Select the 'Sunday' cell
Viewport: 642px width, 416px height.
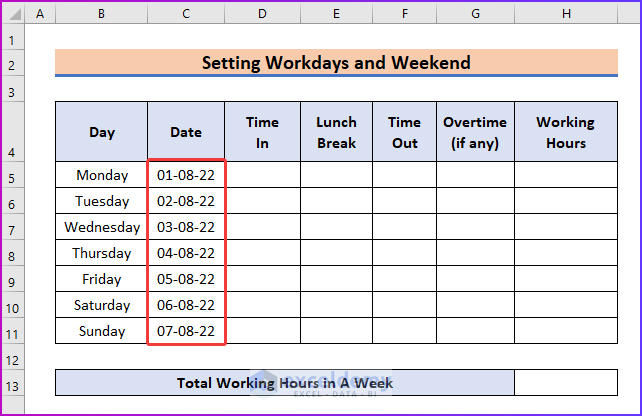[x=102, y=331]
